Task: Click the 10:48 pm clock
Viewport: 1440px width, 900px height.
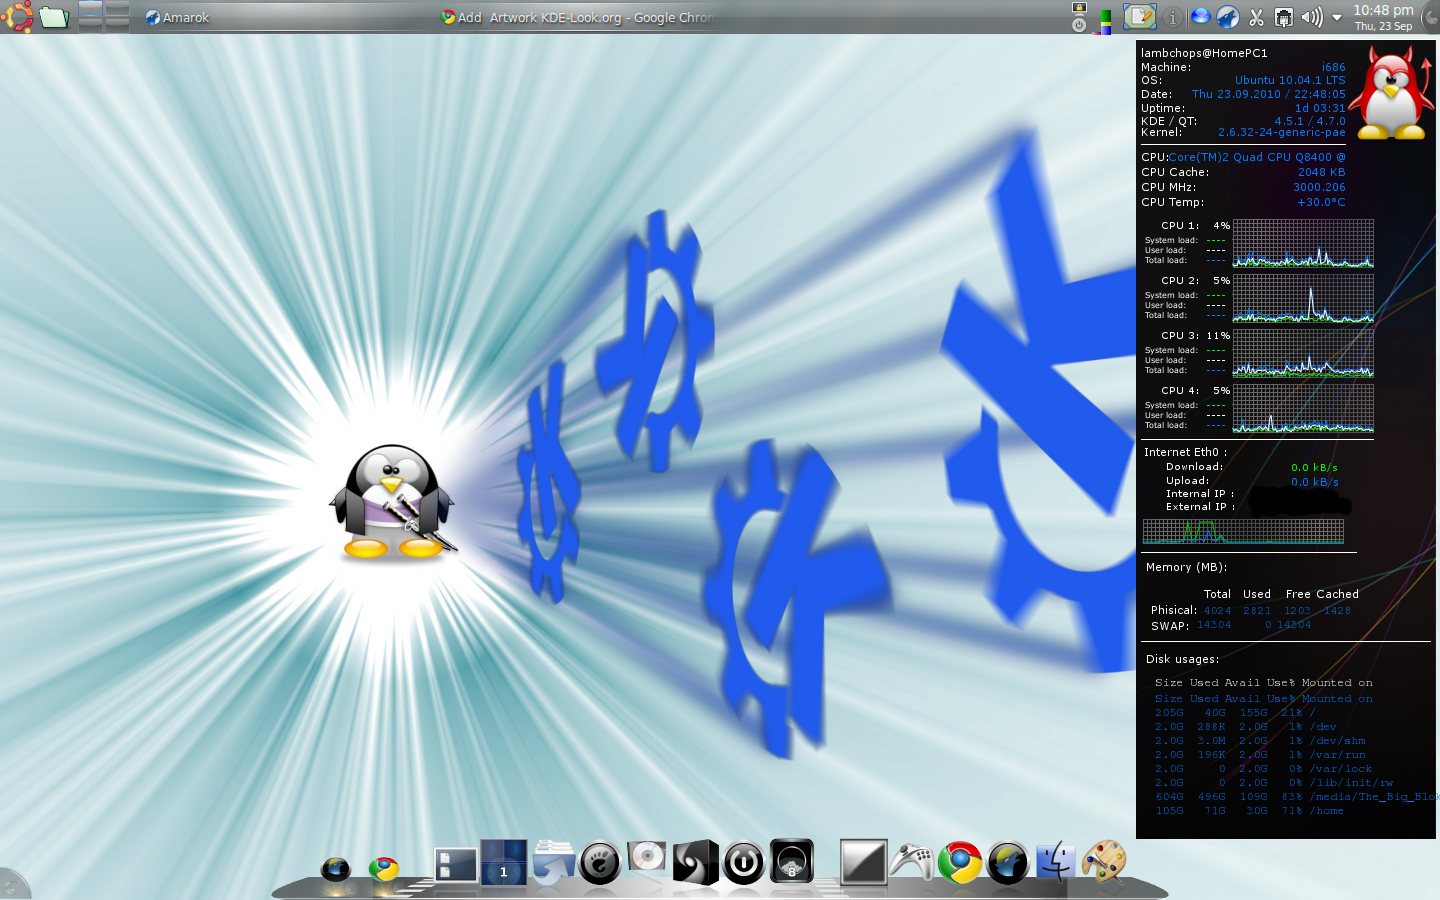Action: click(x=1383, y=17)
